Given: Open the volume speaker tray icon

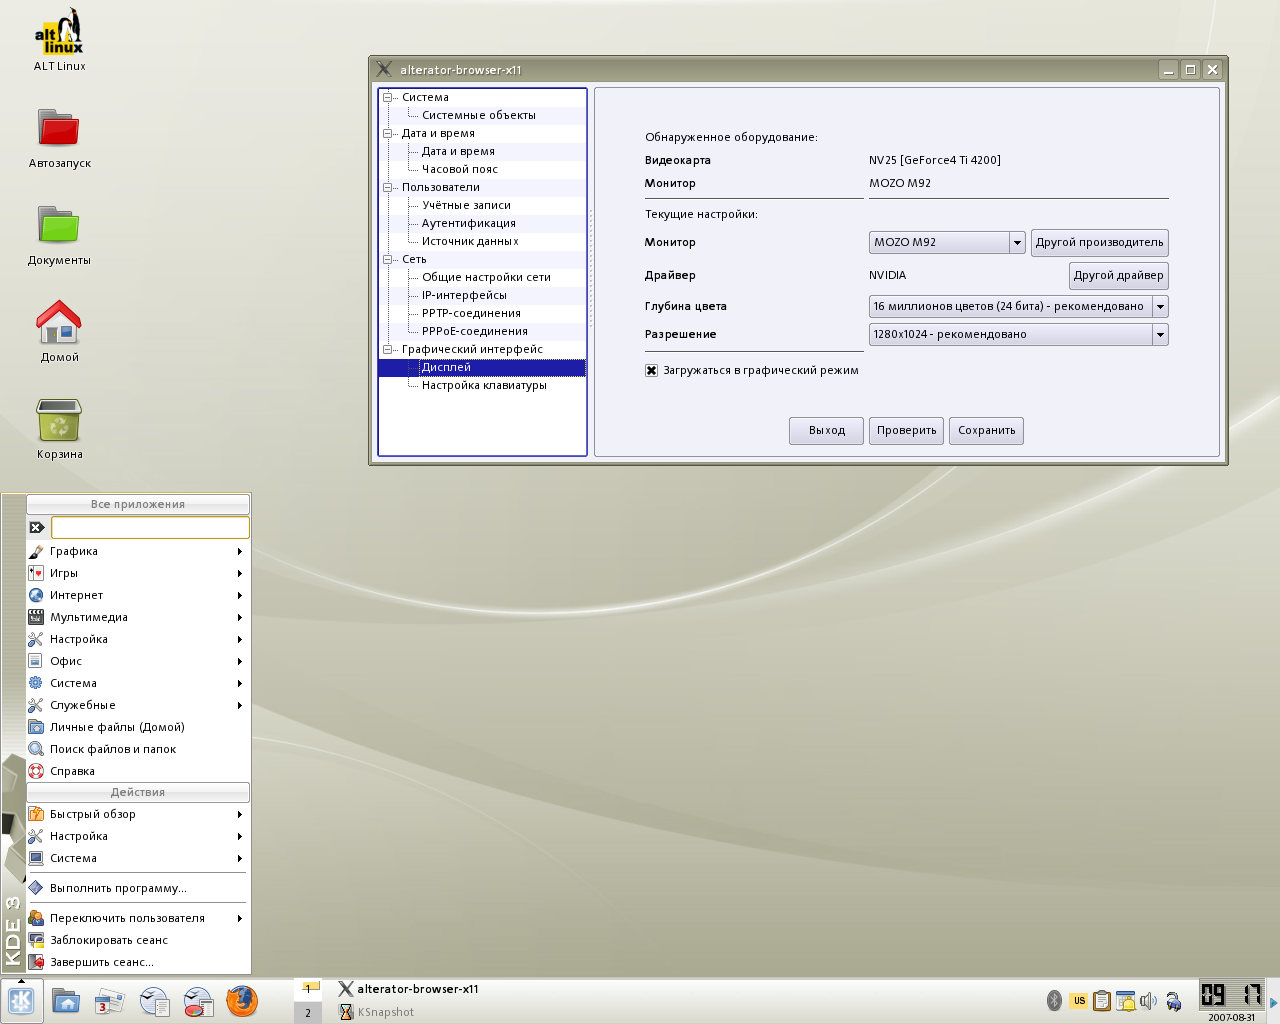Looking at the screenshot, I should [x=1148, y=1000].
